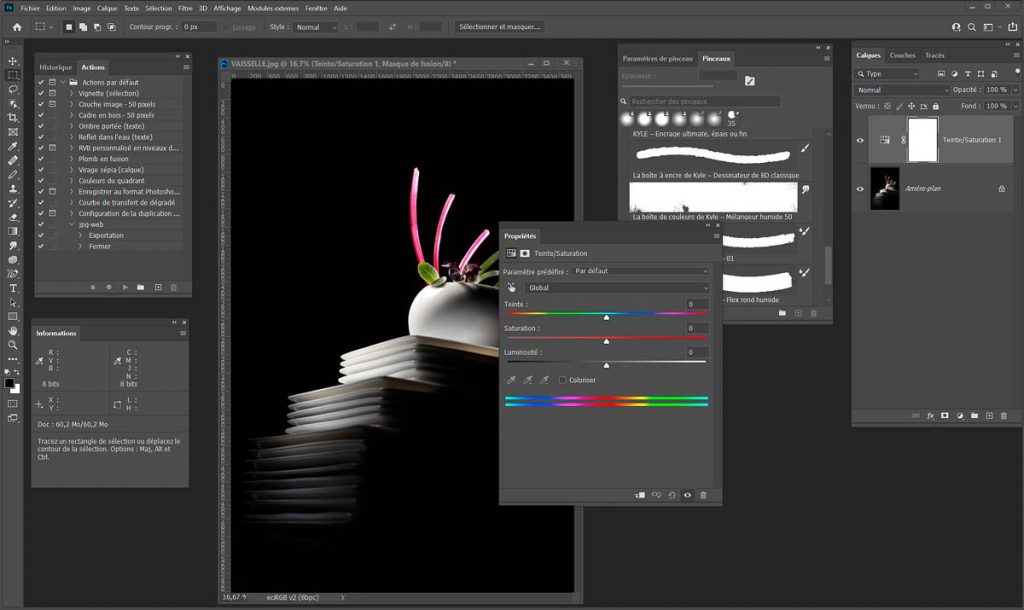This screenshot has width=1024, height=610.
Task: Switch to the Couches tab
Action: pos(903,56)
